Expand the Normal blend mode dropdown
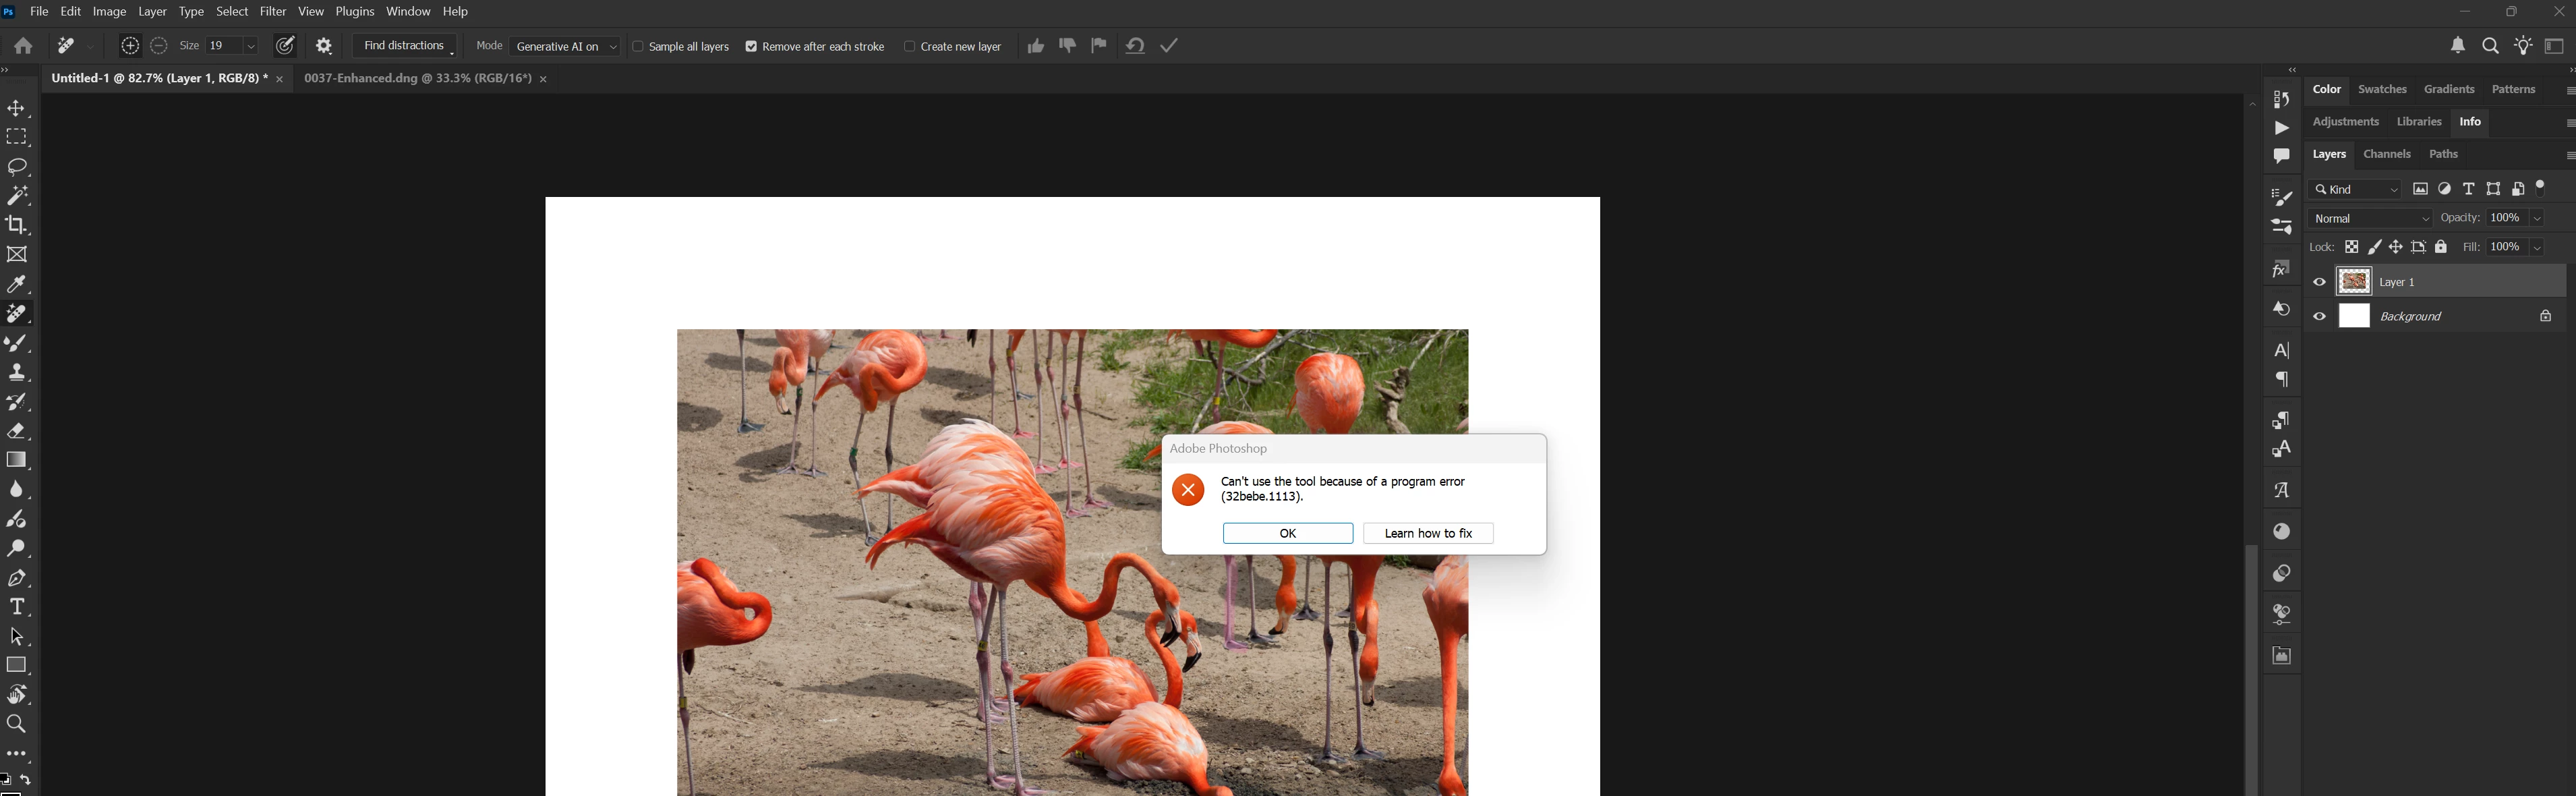This screenshot has height=796, width=2576. (2370, 218)
